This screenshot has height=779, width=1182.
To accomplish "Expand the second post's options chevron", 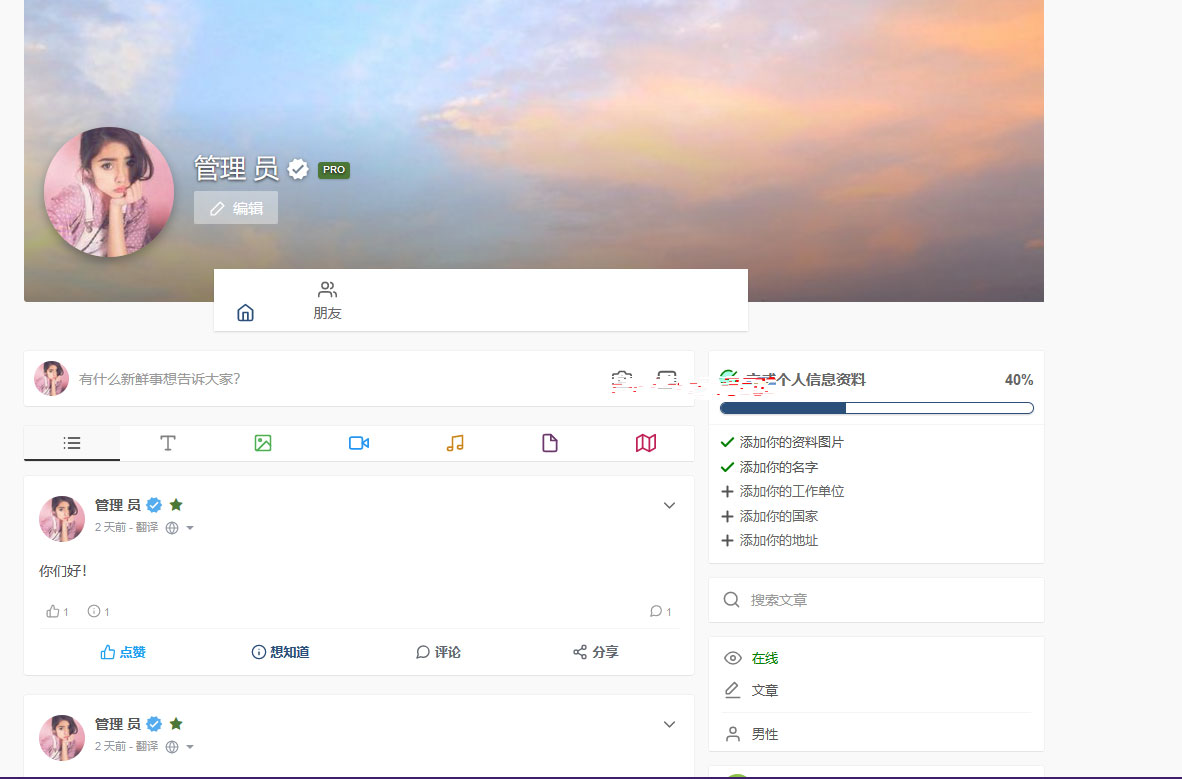I will click(x=670, y=724).
